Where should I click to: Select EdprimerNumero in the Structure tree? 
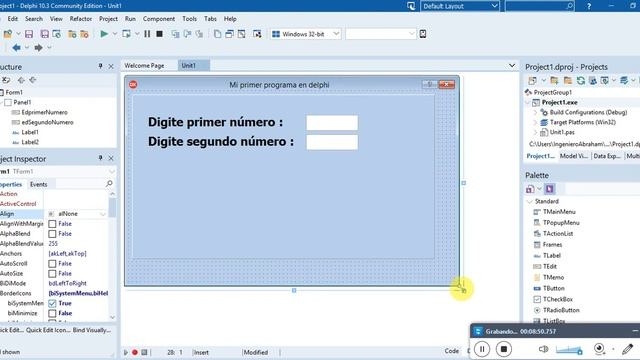click(44, 112)
